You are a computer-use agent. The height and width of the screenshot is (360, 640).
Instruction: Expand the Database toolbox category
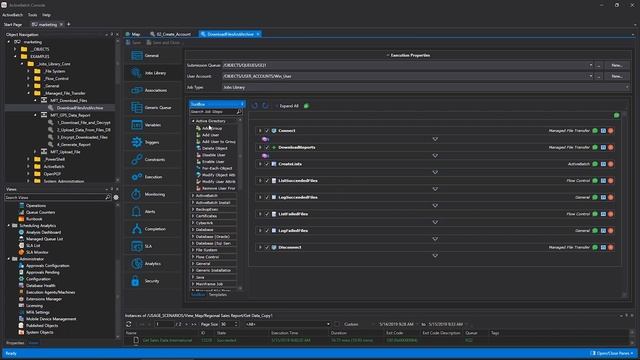pos(193,230)
